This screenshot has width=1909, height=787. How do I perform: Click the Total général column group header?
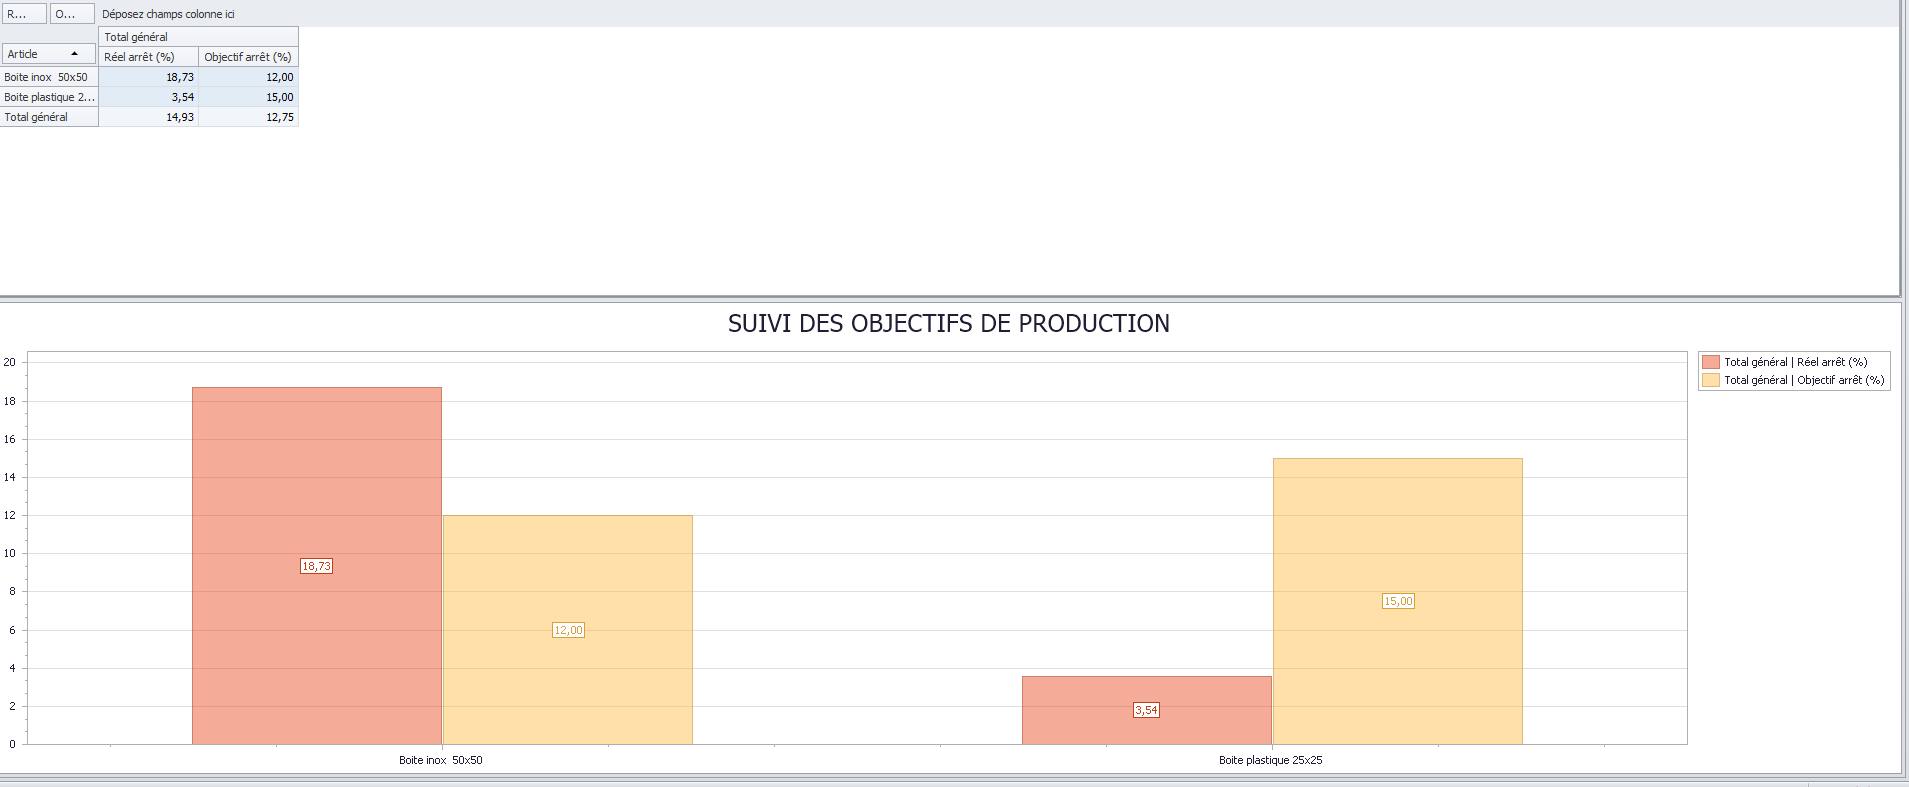click(198, 37)
